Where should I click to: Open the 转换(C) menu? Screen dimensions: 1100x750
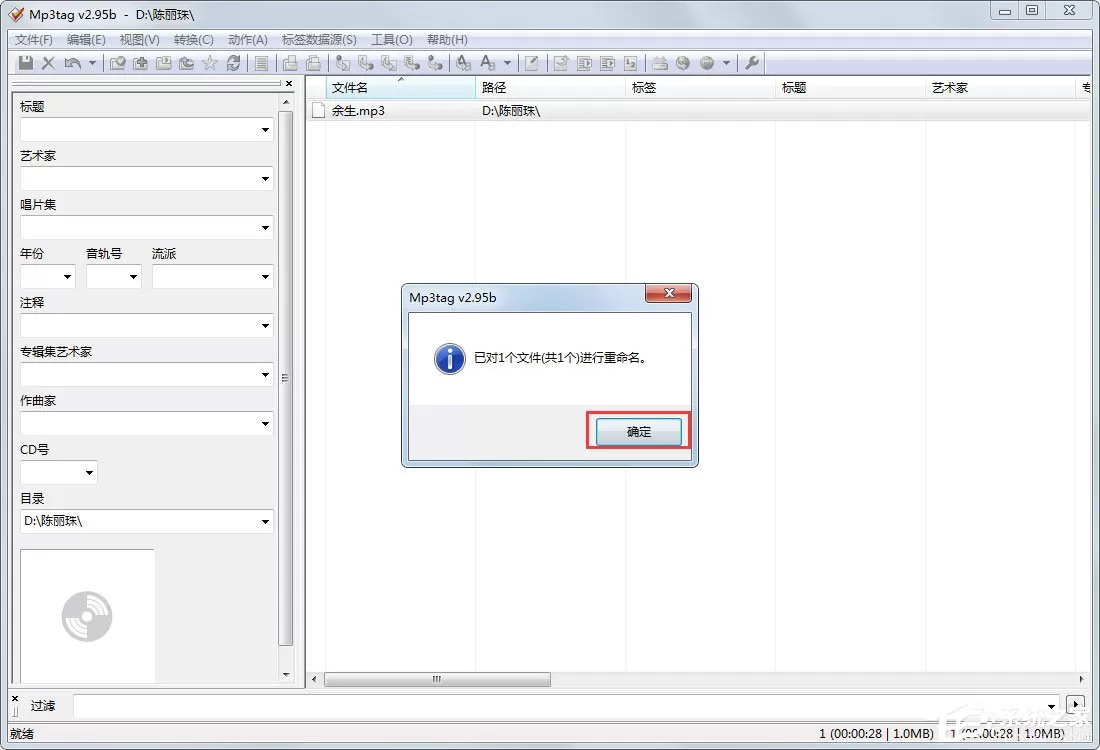tap(194, 39)
